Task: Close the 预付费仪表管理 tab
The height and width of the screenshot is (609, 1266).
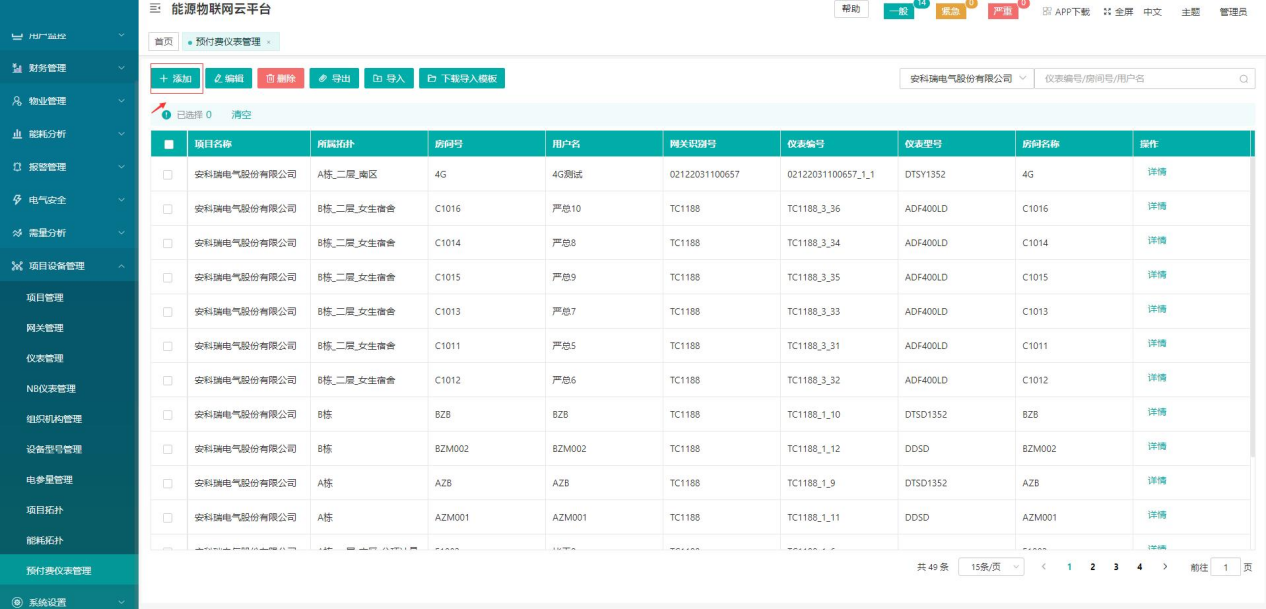Action: pos(268,42)
